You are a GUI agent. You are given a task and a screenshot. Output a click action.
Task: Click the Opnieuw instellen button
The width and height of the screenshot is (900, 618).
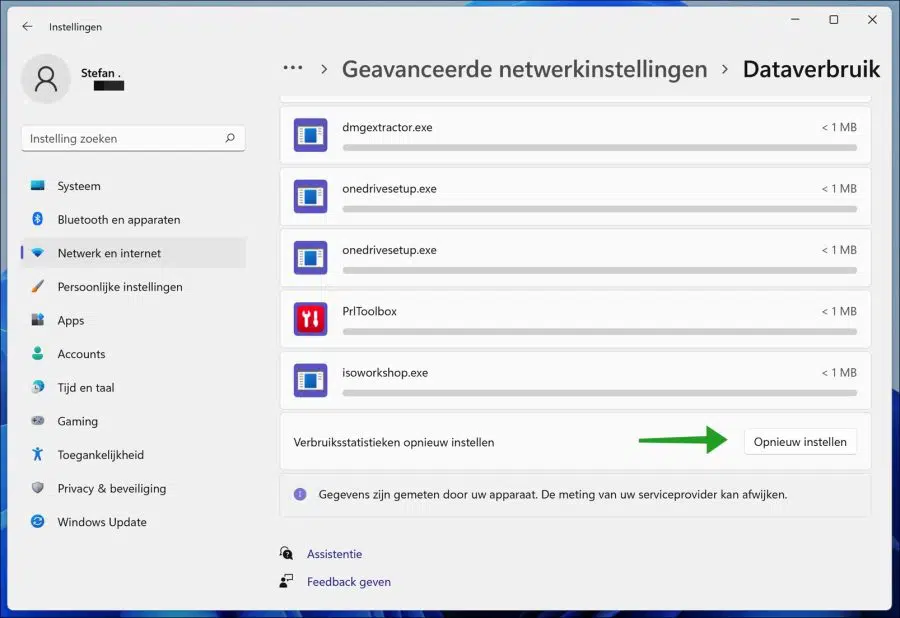pos(800,442)
